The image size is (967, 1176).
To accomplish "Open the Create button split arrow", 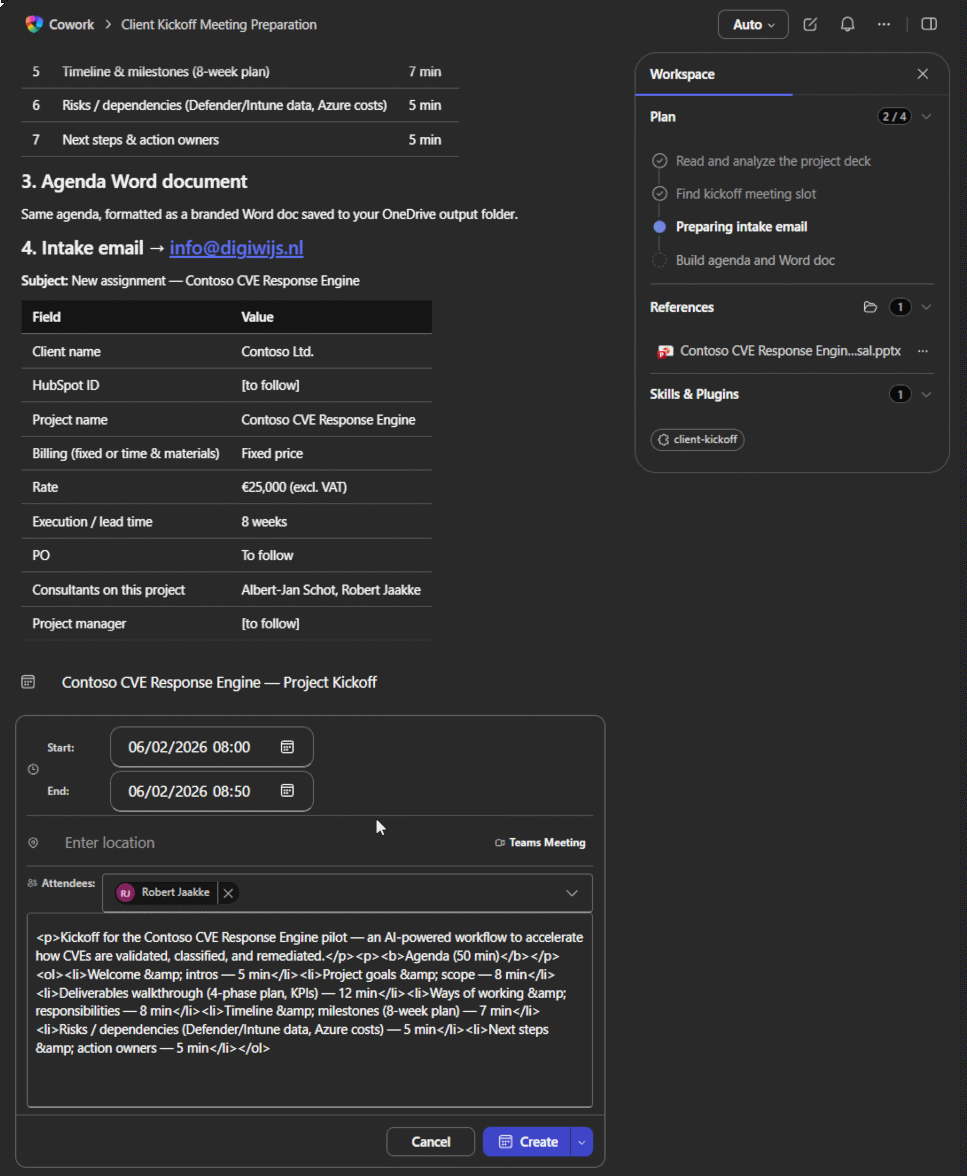I will pos(581,1142).
